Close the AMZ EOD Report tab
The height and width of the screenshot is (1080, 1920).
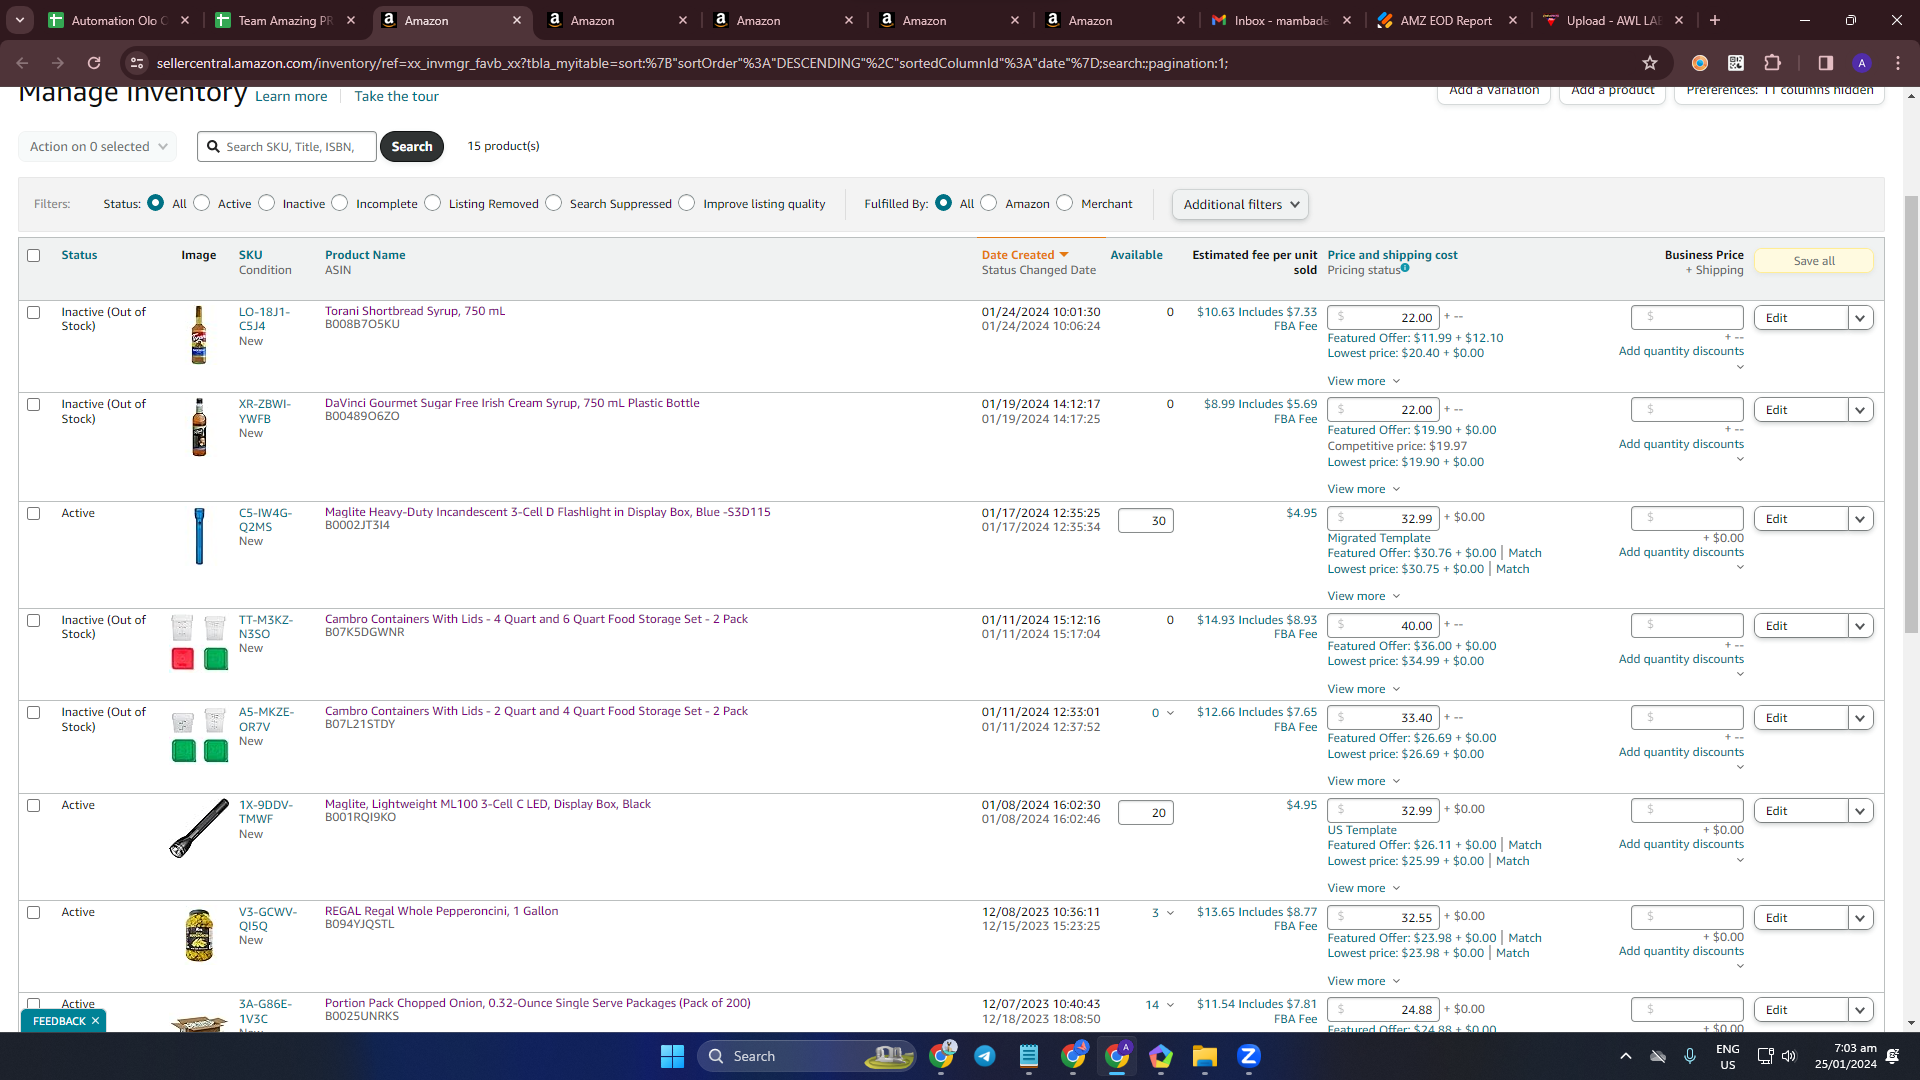coord(1513,20)
